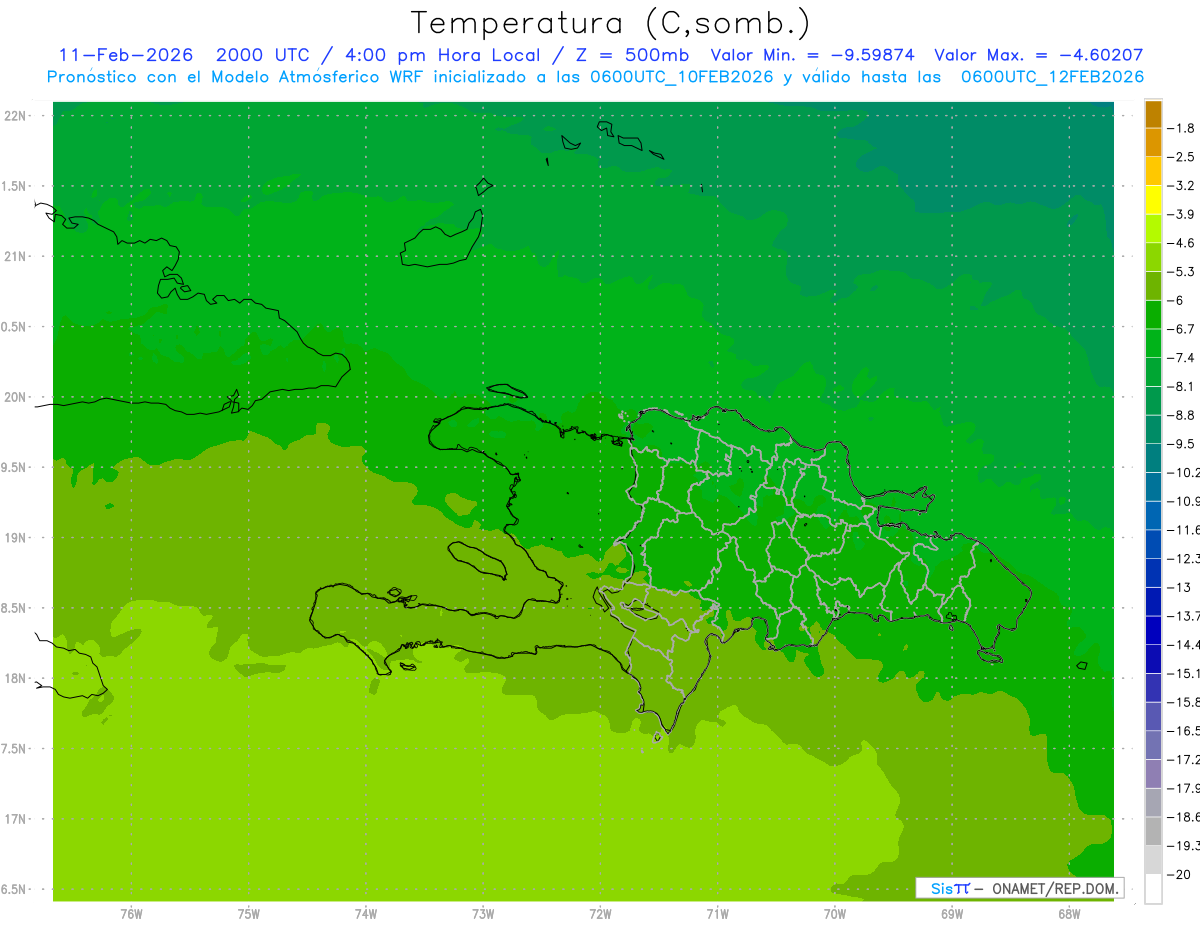Click 'Valor Min. = -9.59874' value

click(811, 56)
